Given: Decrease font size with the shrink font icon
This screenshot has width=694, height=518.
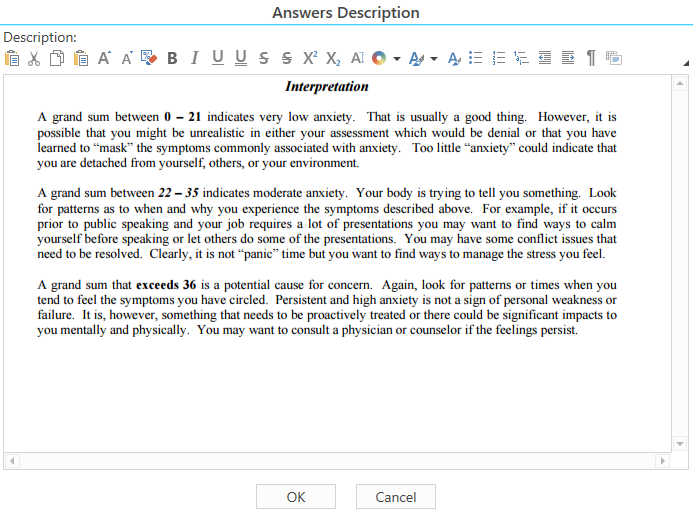Looking at the screenshot, I should [x=127, y=58].
